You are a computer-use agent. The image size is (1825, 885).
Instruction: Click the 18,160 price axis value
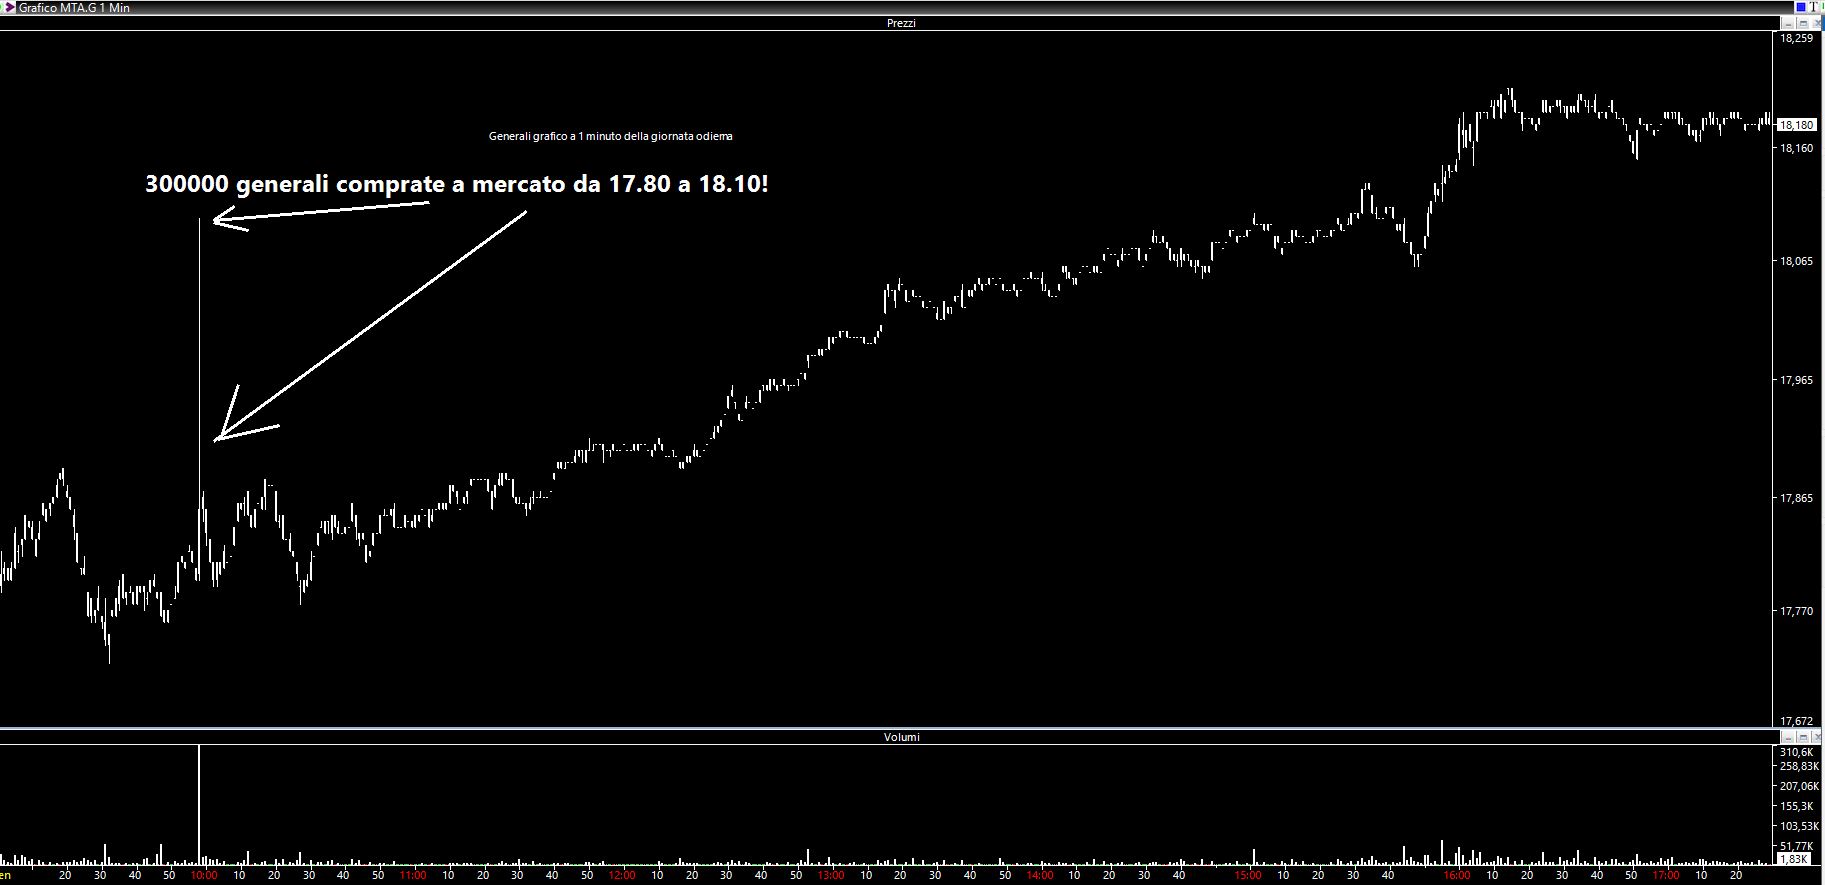1797,148
